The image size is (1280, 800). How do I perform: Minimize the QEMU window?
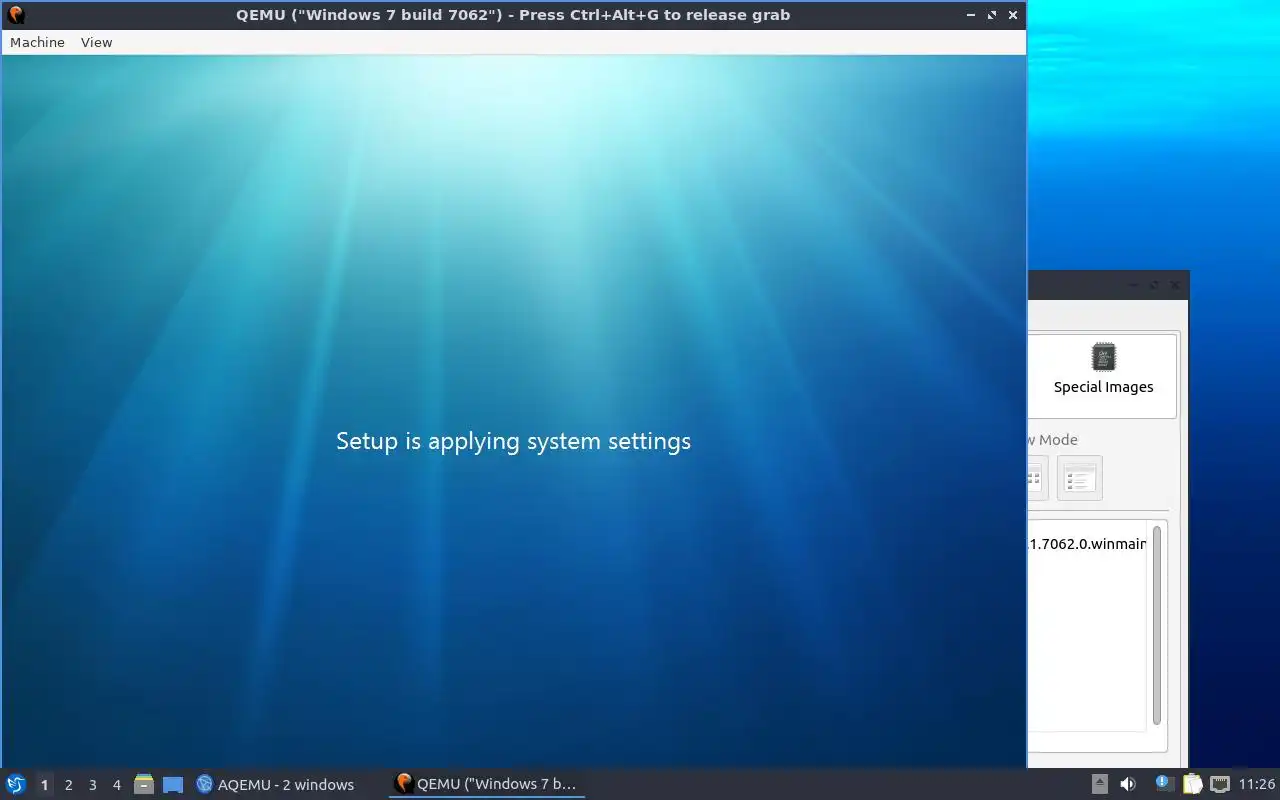[x=971, y=15]
